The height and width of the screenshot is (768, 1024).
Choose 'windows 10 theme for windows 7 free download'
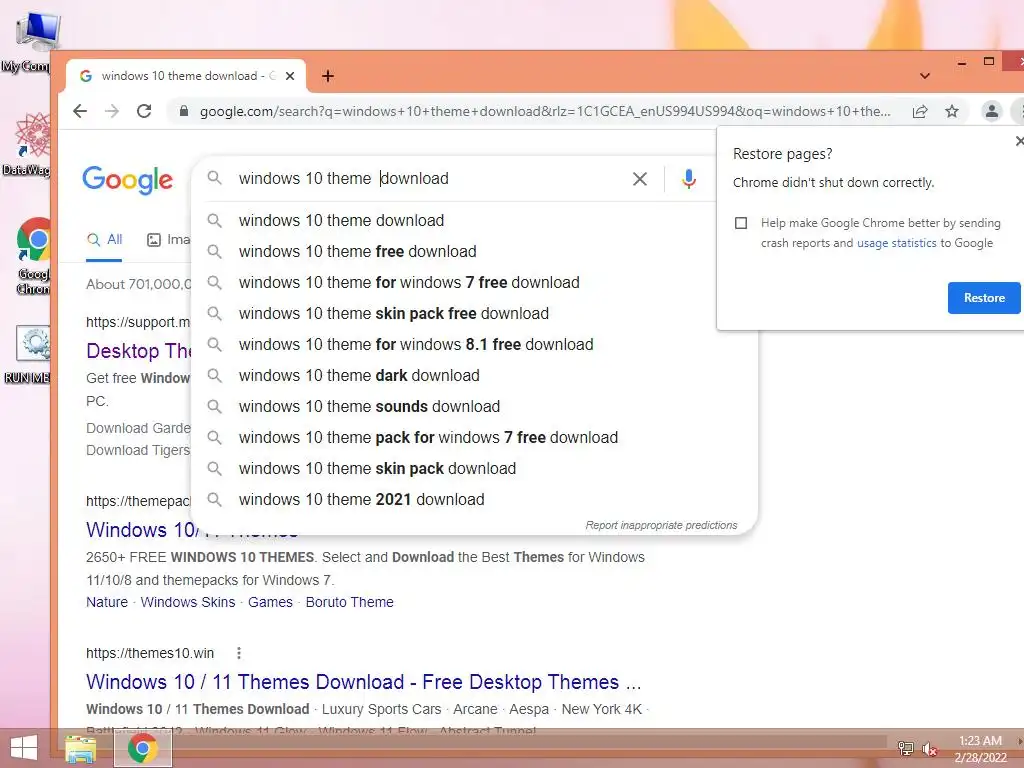pyautogui.click(x=475, y=283)
